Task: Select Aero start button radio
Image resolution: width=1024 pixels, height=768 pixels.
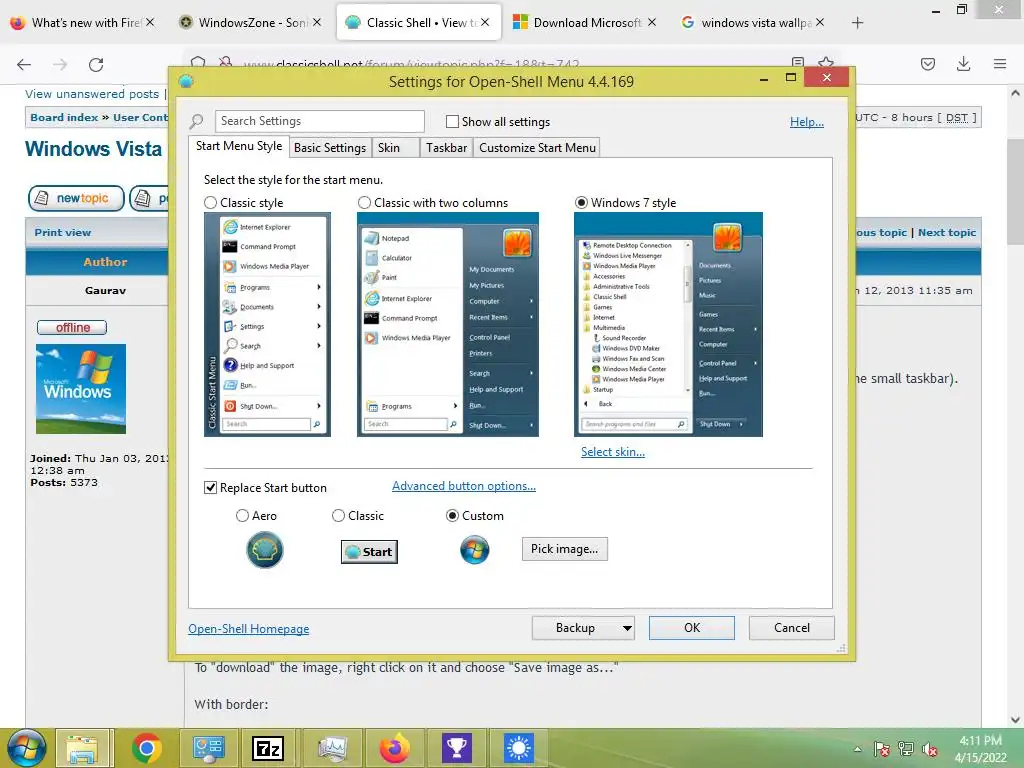Action: pyautogui.click(x=242, y=516)
